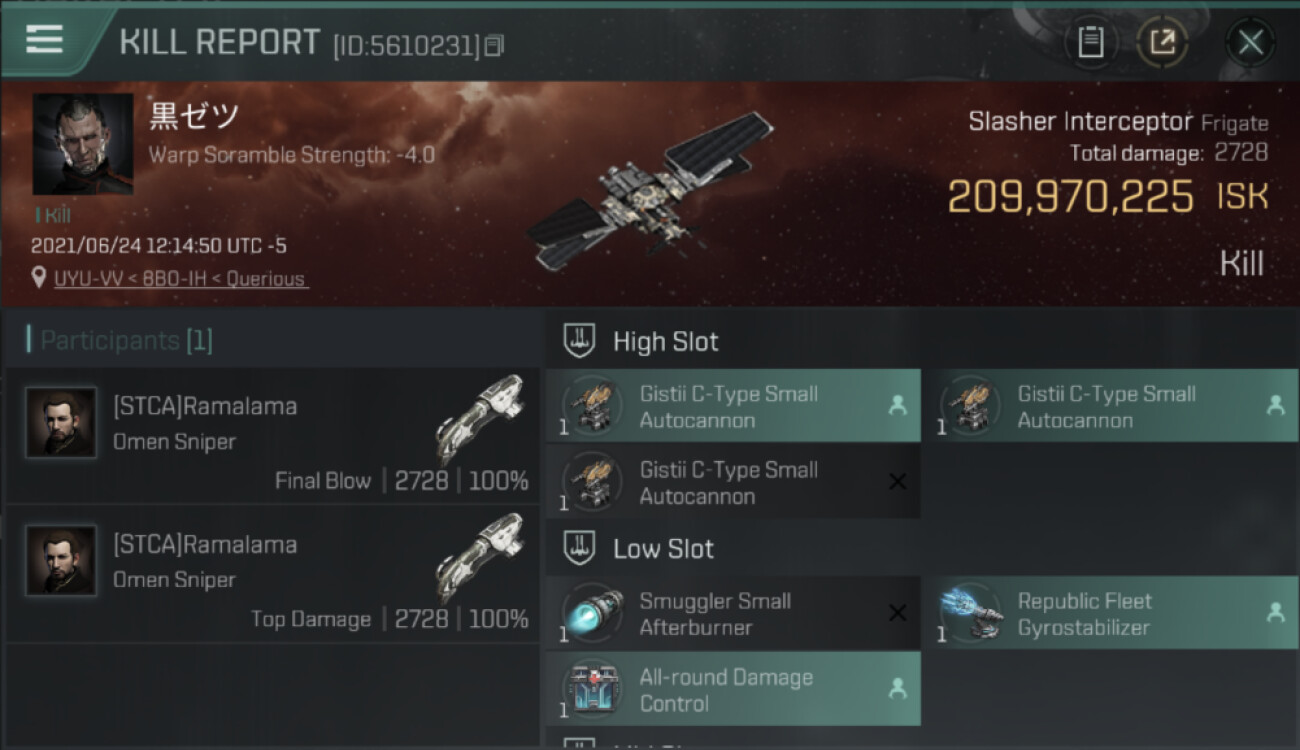Screen dimensions: 1300x750
Task: Select the destroyed Gistii Autocannon with X
Action: coord(733,483)
